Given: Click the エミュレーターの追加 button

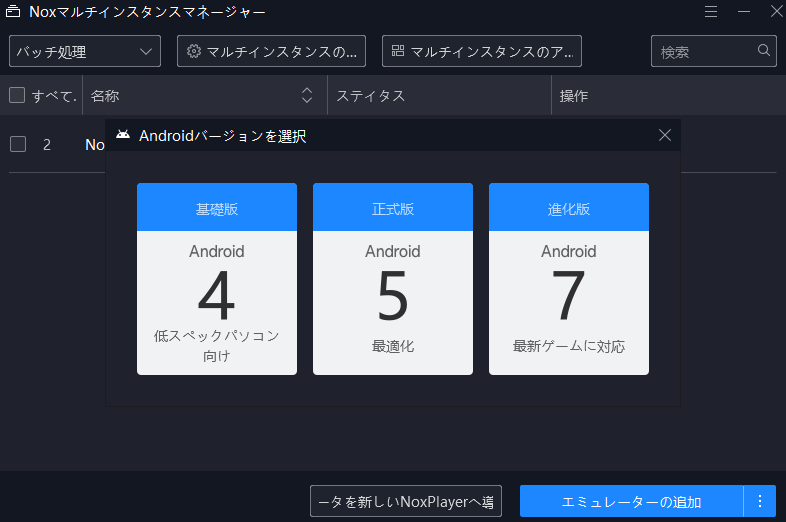Looking at the screenshot, I should click(x=632, y=501).
